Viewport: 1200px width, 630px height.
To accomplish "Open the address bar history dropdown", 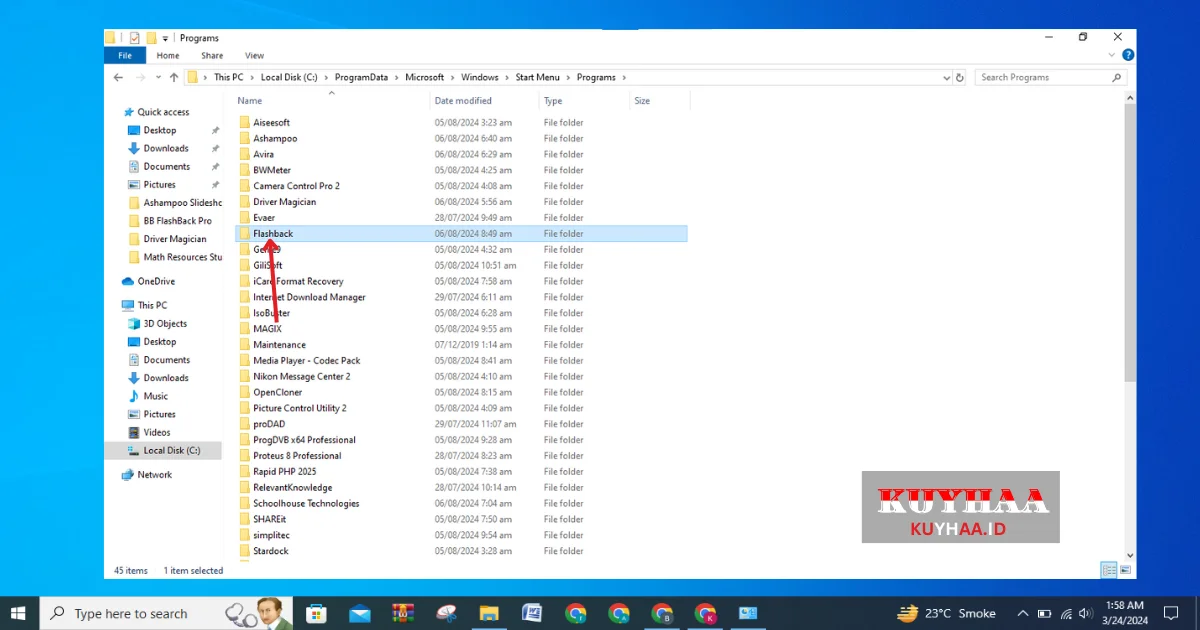I will 946,78.
